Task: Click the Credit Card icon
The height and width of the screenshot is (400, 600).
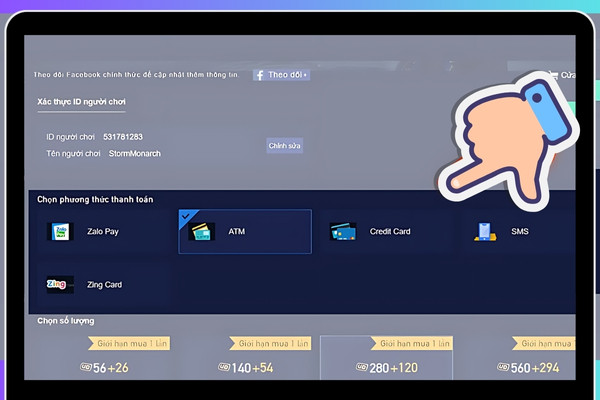Action: tap(343, 232)
